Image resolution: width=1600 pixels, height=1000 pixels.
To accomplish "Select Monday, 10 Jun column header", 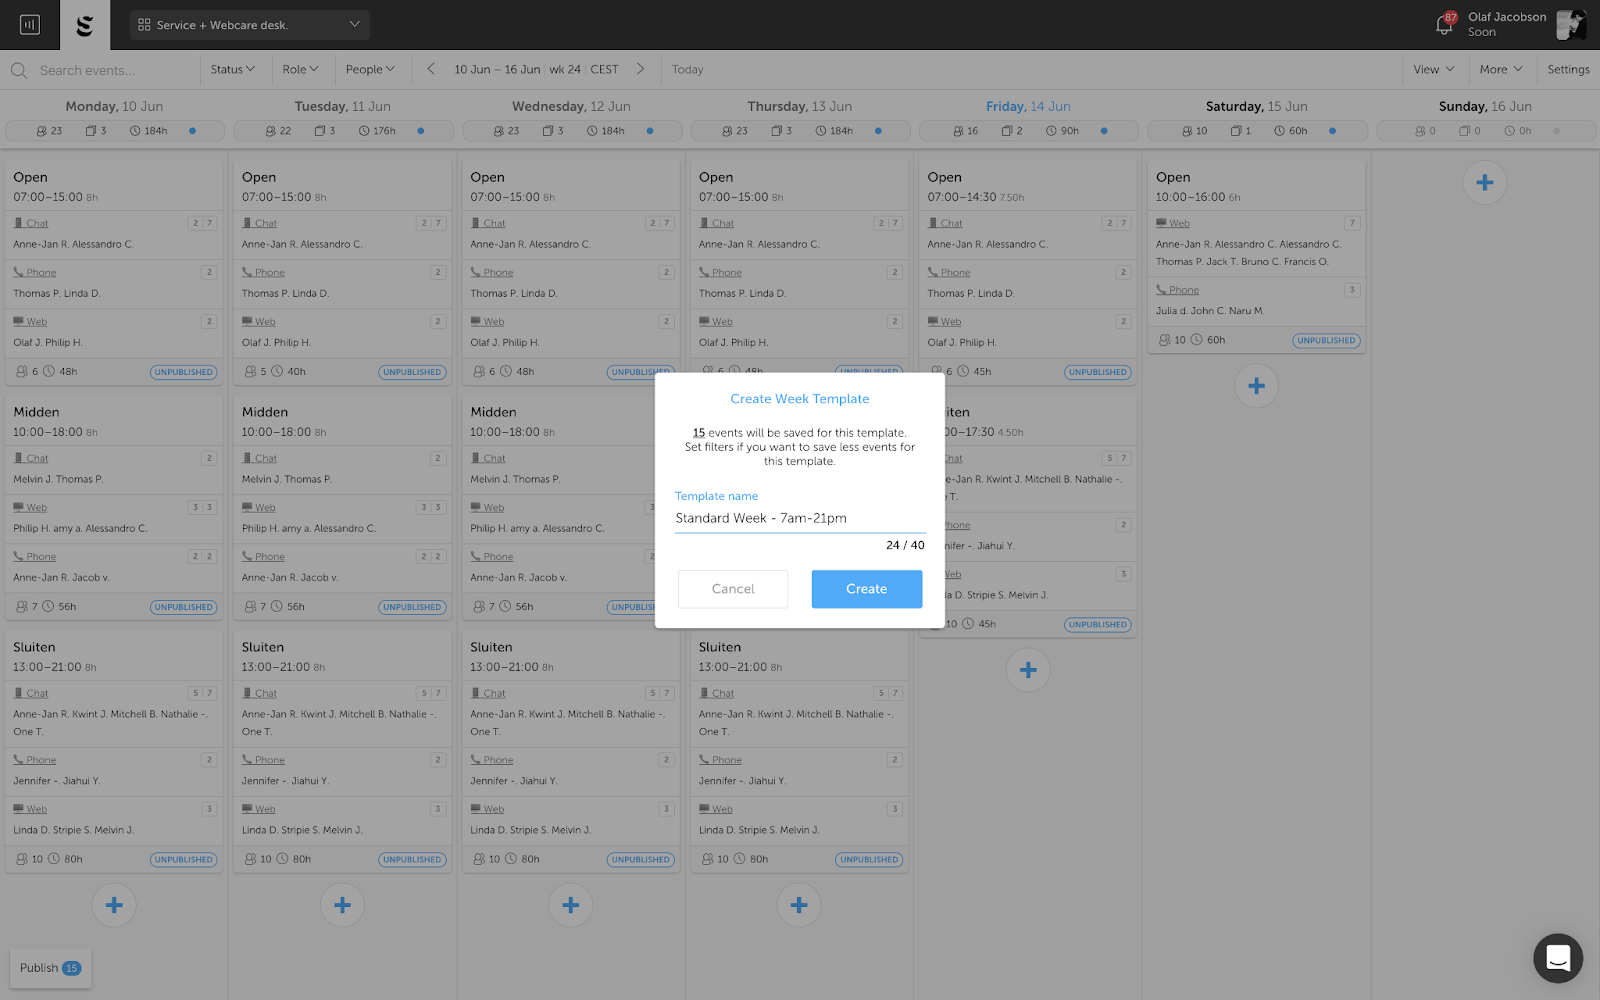I will coord(114,106).
